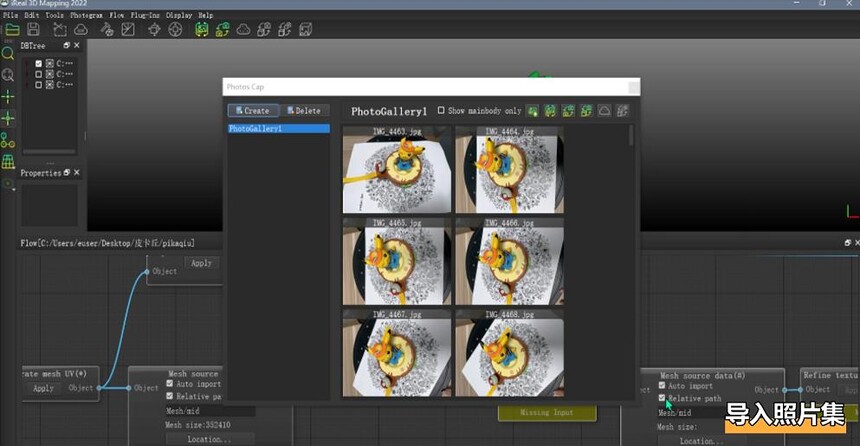Click the save floppy disk icon
This screenshot has width=860, height=446.
coord(33,29)
